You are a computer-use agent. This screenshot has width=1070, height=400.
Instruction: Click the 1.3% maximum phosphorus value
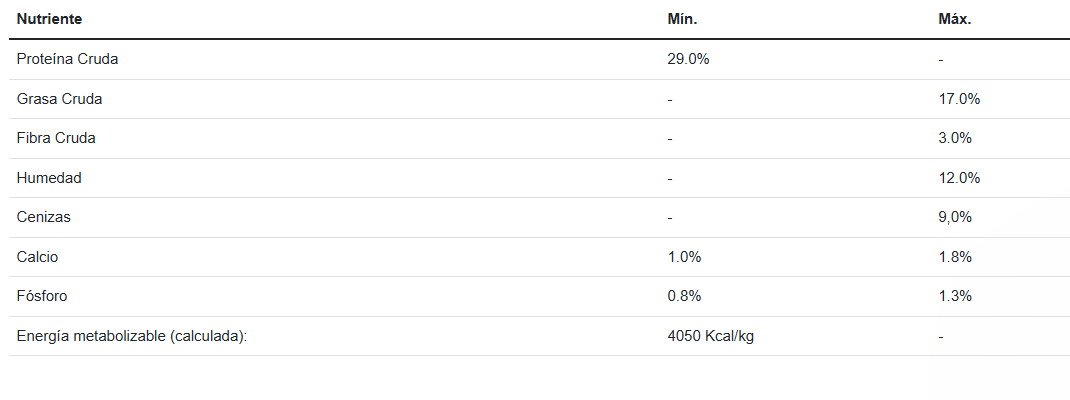955,296
